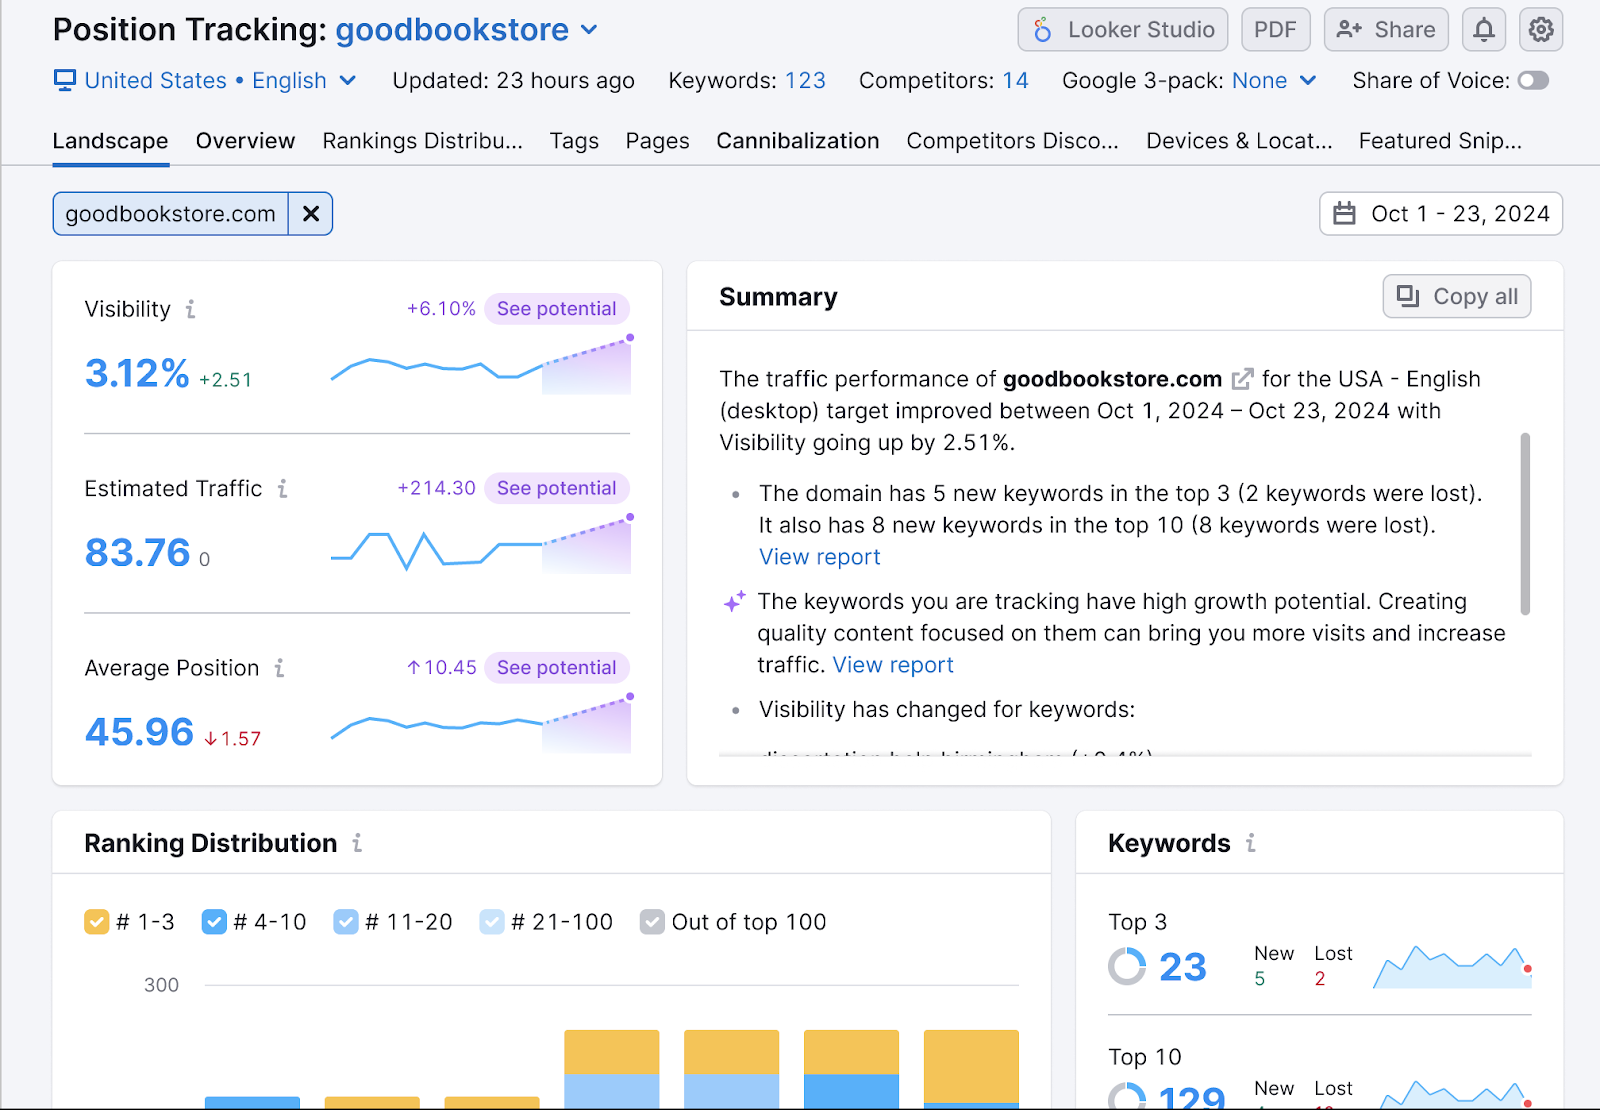Switch to Overview tab
Image resolution: width=1600 pixels, height=1110 pixels.
[245, 141]
